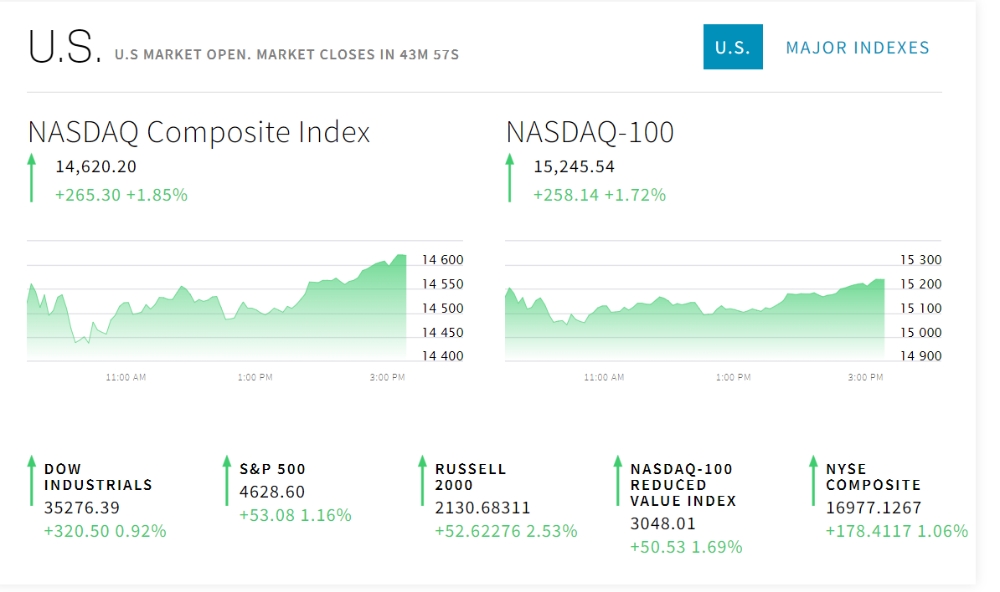The height and width of the screenshot is (592, 1000).
Task: Click the NASDAQ-100 green up arrow
Action: pyautogui.click(x=509, y=178)
